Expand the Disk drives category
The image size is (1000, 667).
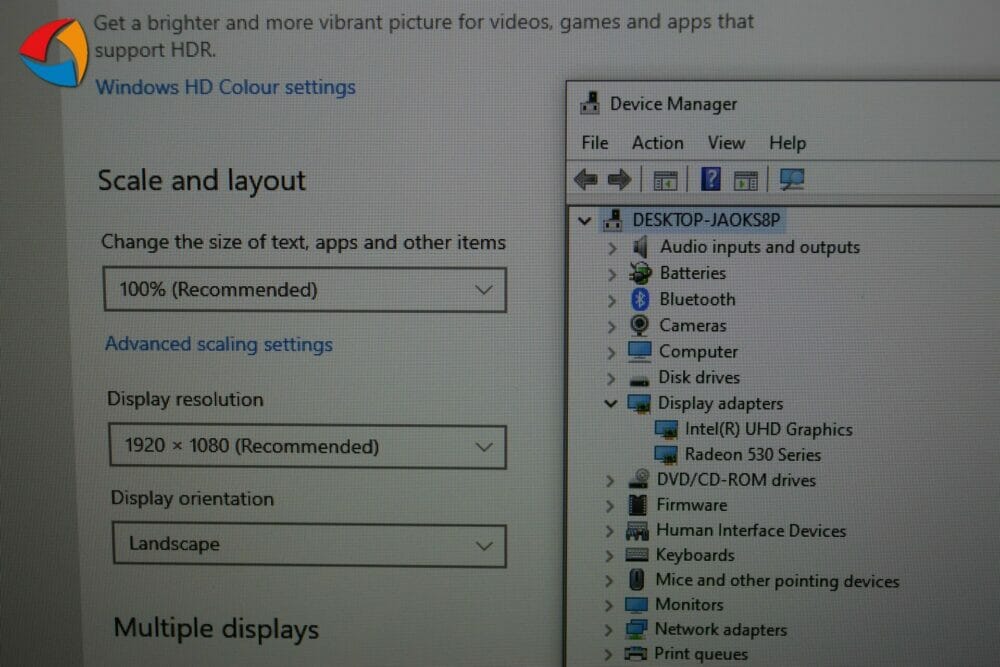[x=611, y=379]
